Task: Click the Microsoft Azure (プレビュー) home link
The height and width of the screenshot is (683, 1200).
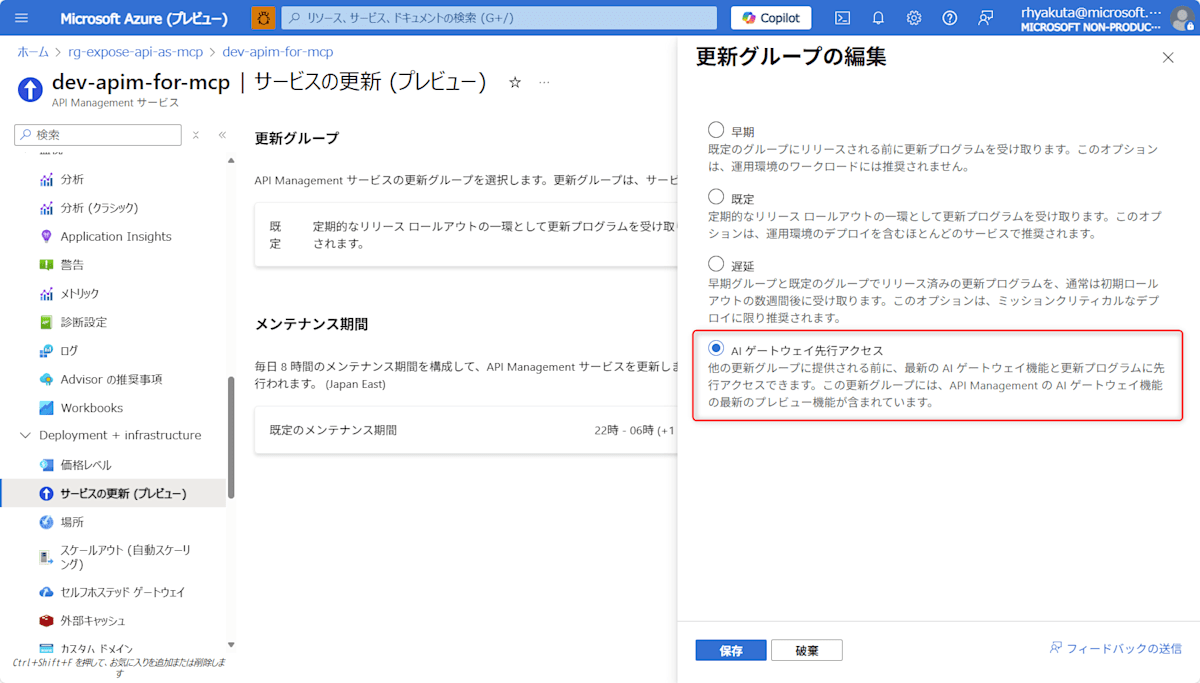Action: tap(144, 18)
